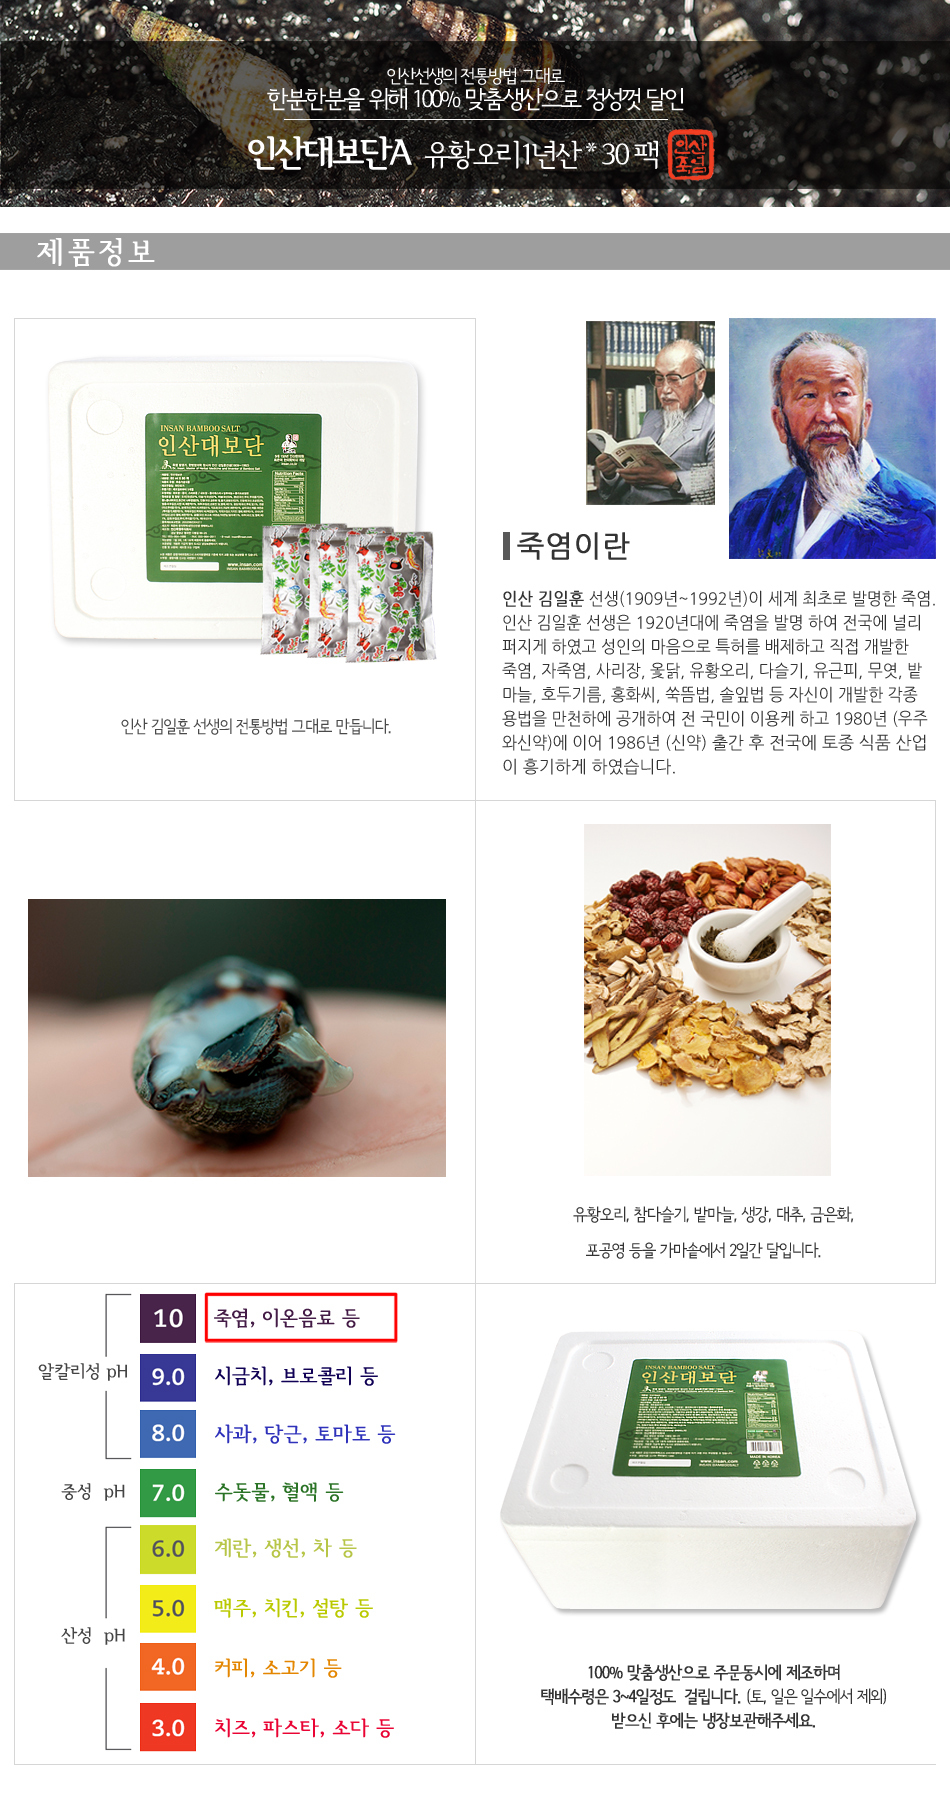
Task: Click the pH 5.0 yellow color block
Action: click(168, 1609)
